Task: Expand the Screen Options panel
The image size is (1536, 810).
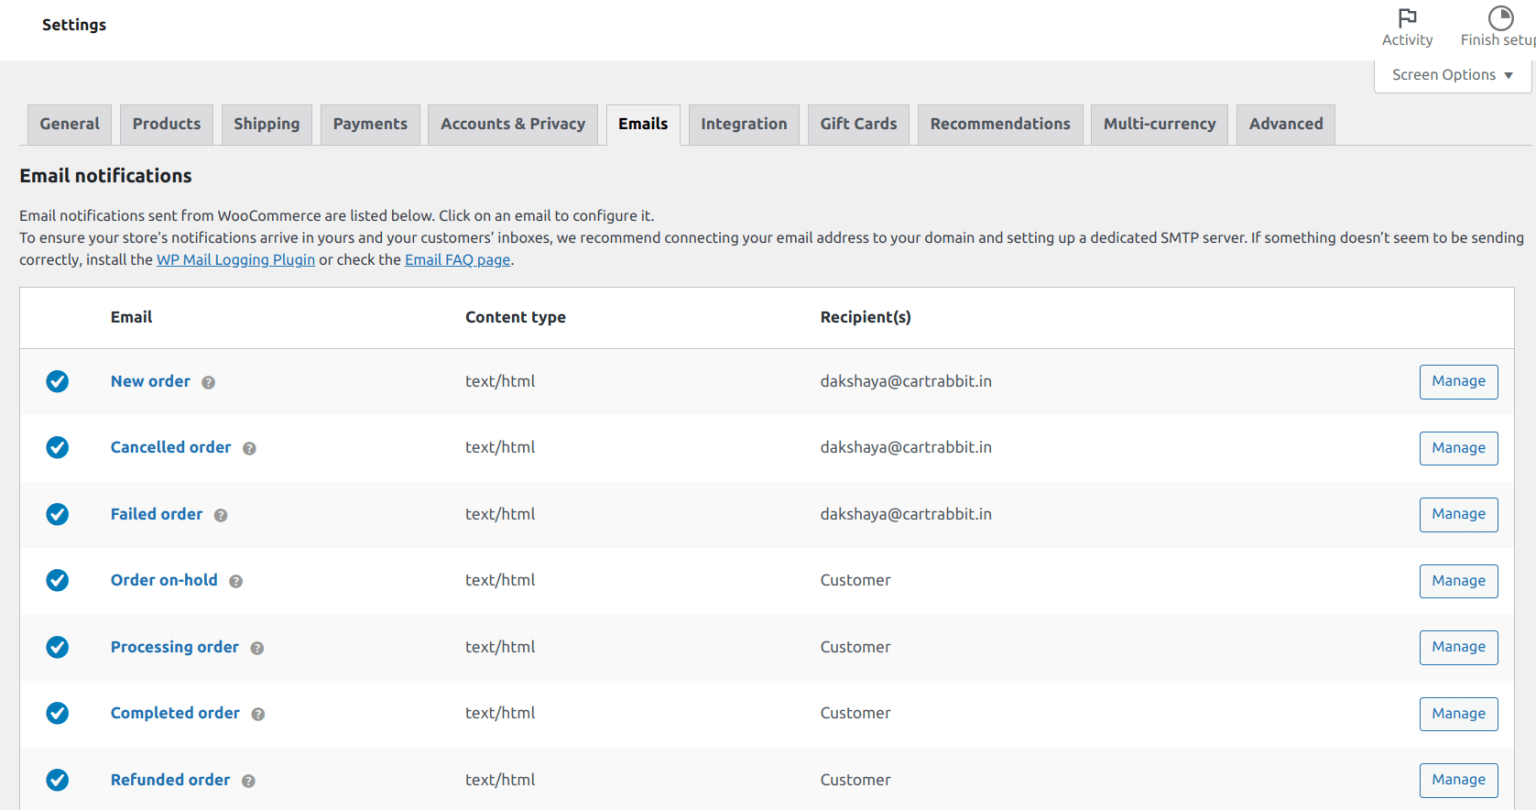Action: coord(1451,74)
